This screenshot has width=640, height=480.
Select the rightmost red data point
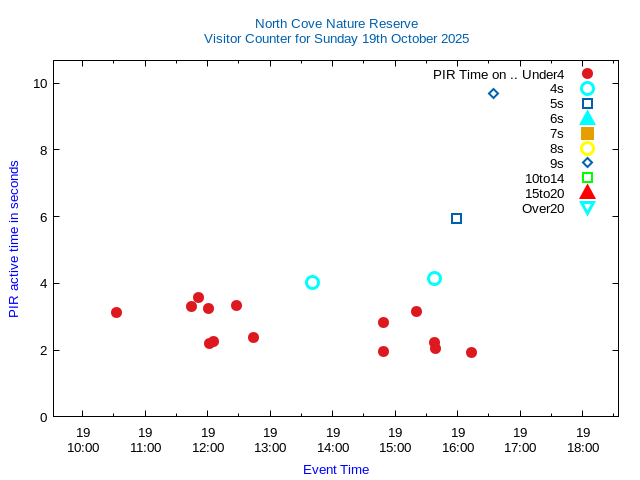(x=471, y=352)
